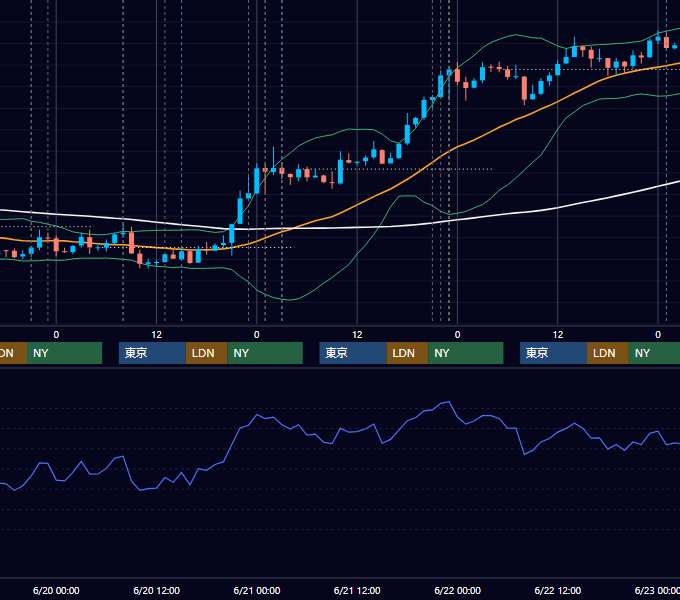This screenshot has width=680, height=600.
Task: Select the LDN session block for 6/22
Action: 608,353
